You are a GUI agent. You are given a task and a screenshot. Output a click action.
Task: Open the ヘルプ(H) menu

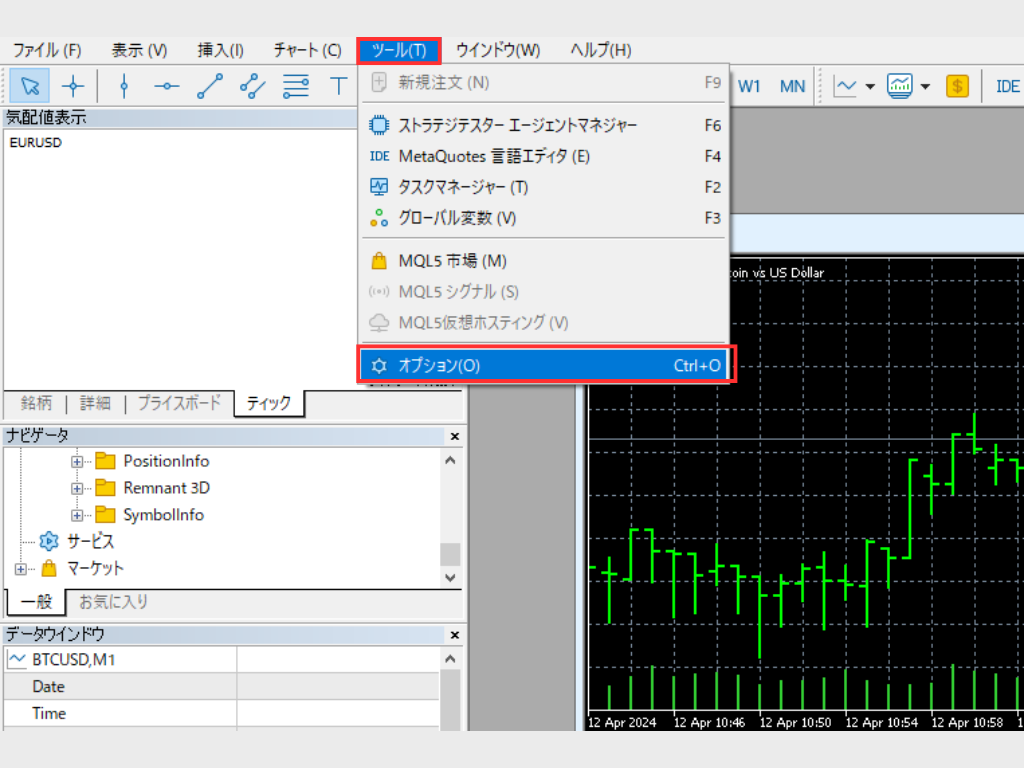point(601,50)
